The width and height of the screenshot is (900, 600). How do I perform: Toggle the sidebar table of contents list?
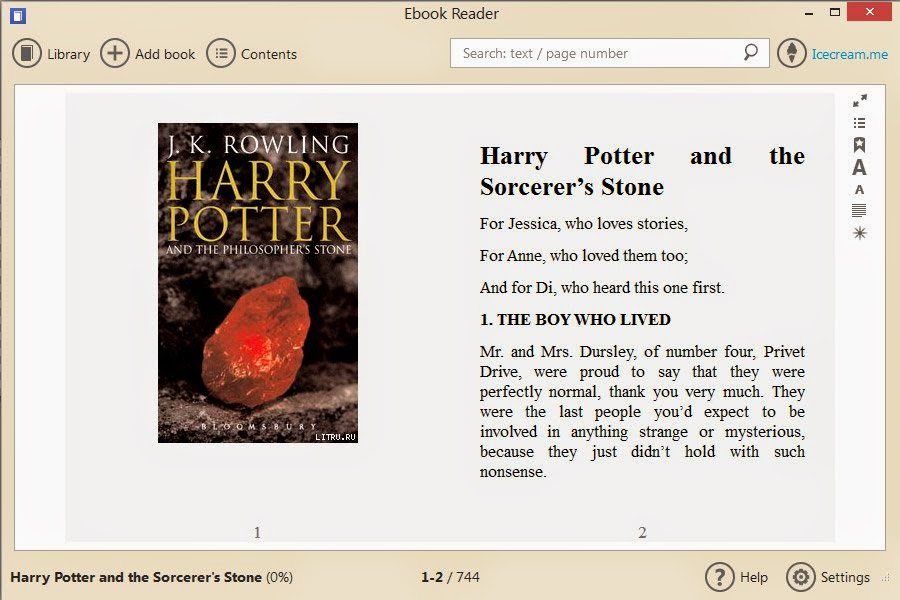pyautogui.click(x=858, y=123)
